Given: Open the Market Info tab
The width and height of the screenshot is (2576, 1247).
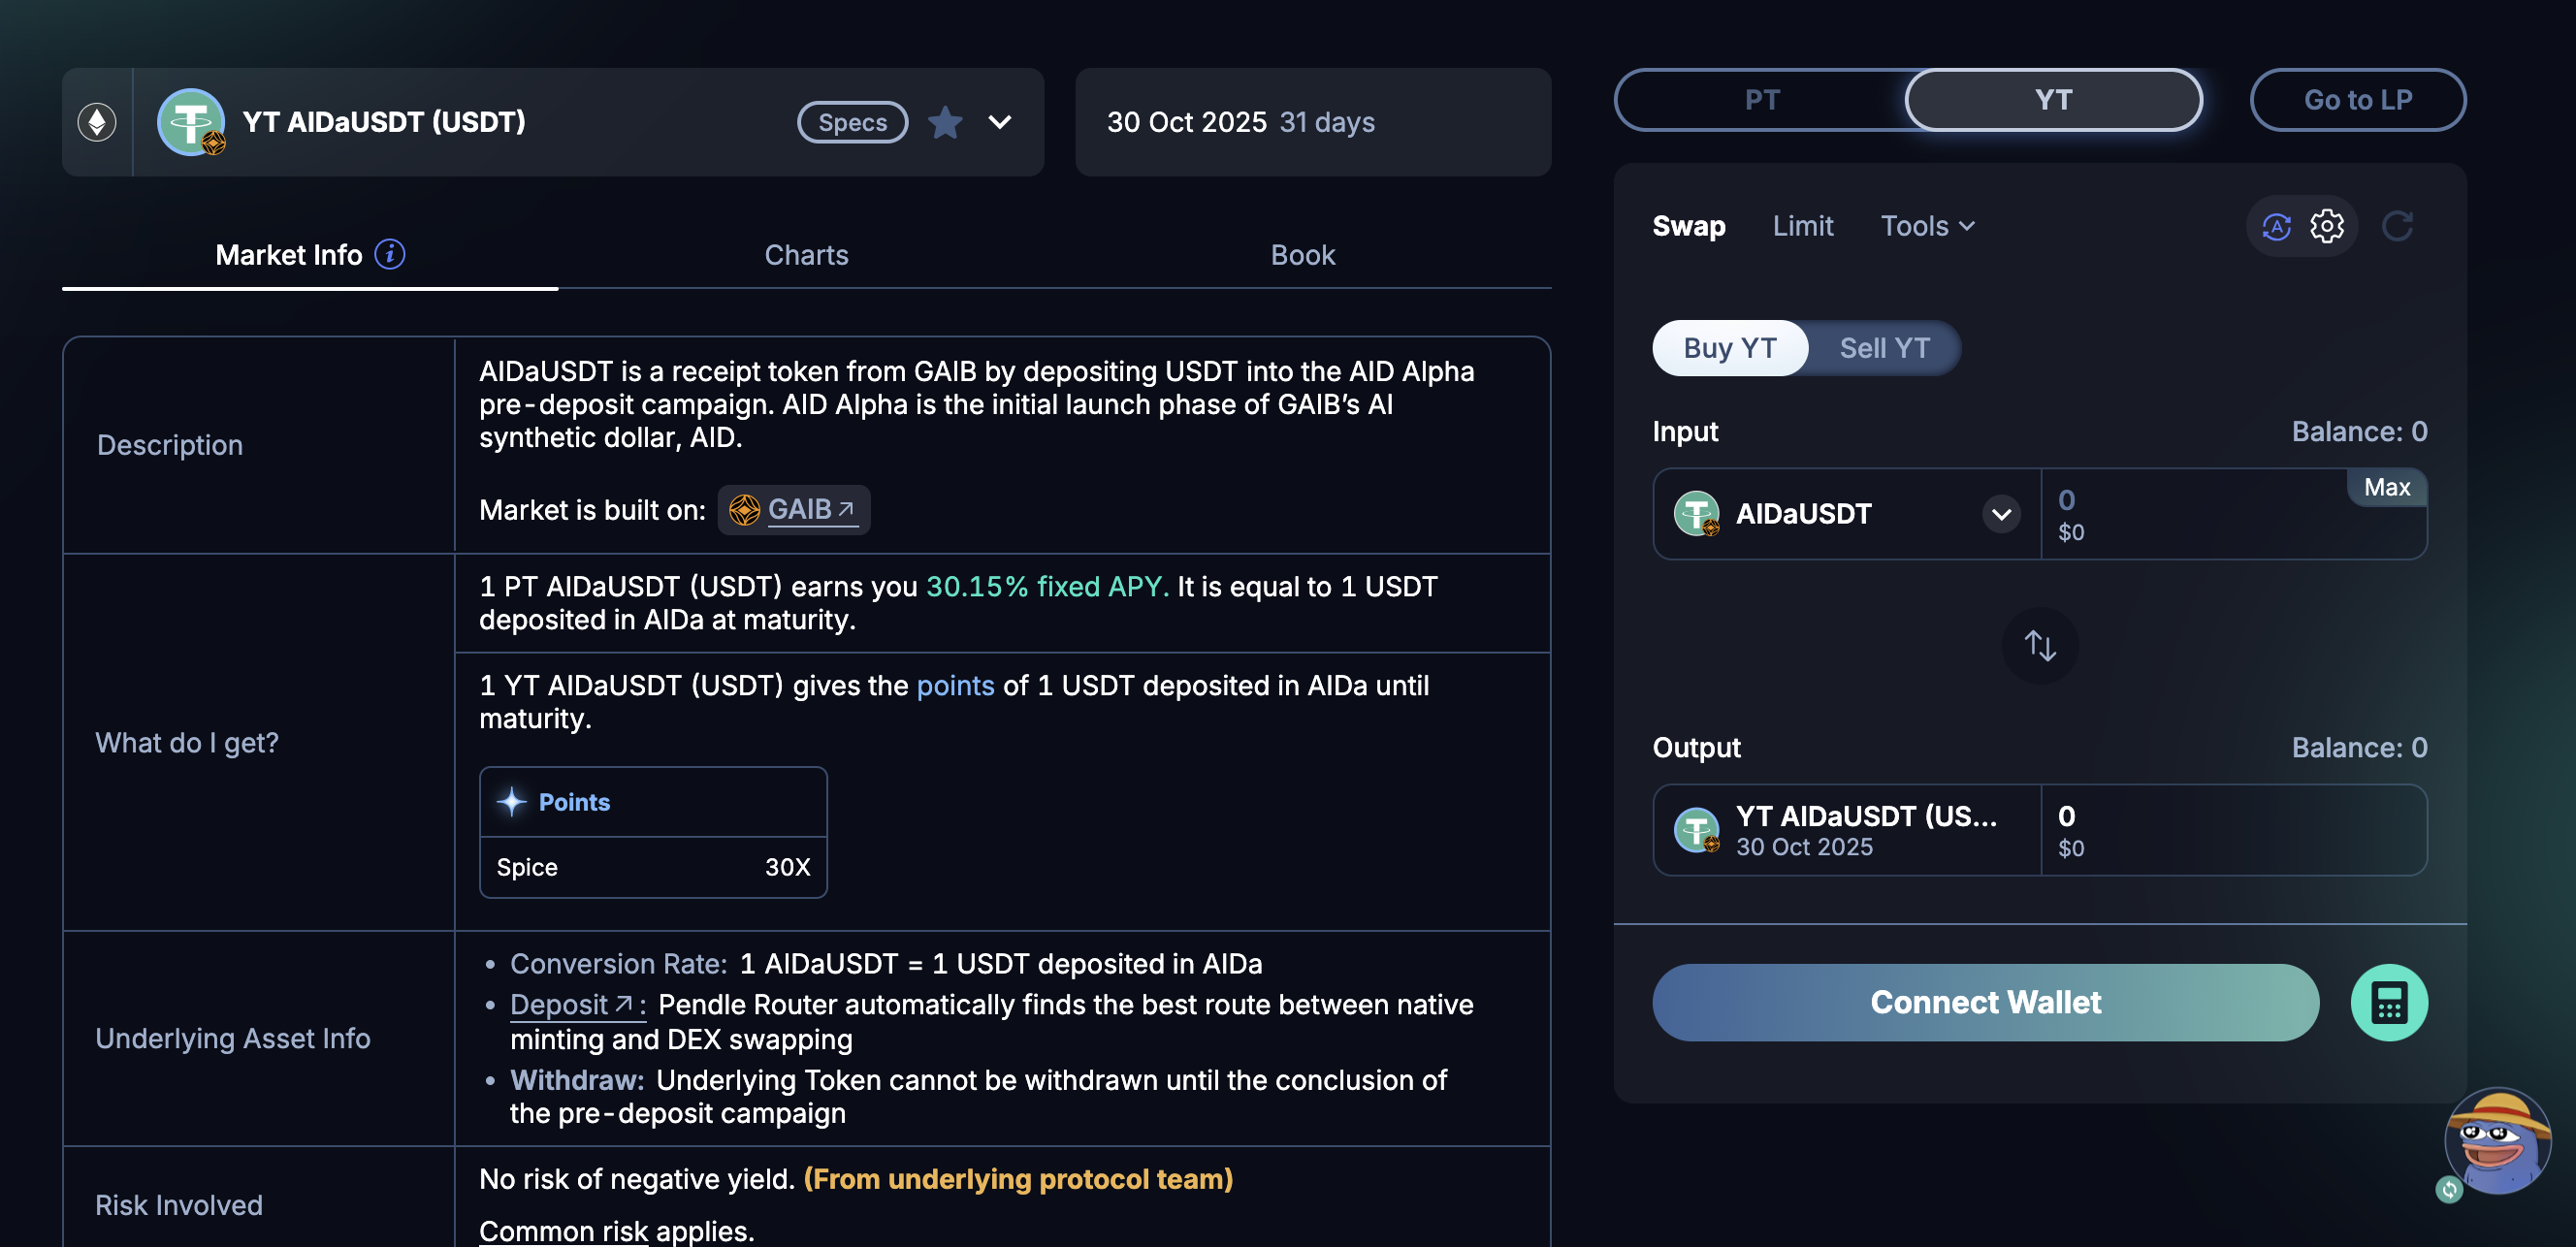Looking at the screenshot, I should tap(310, 255).
